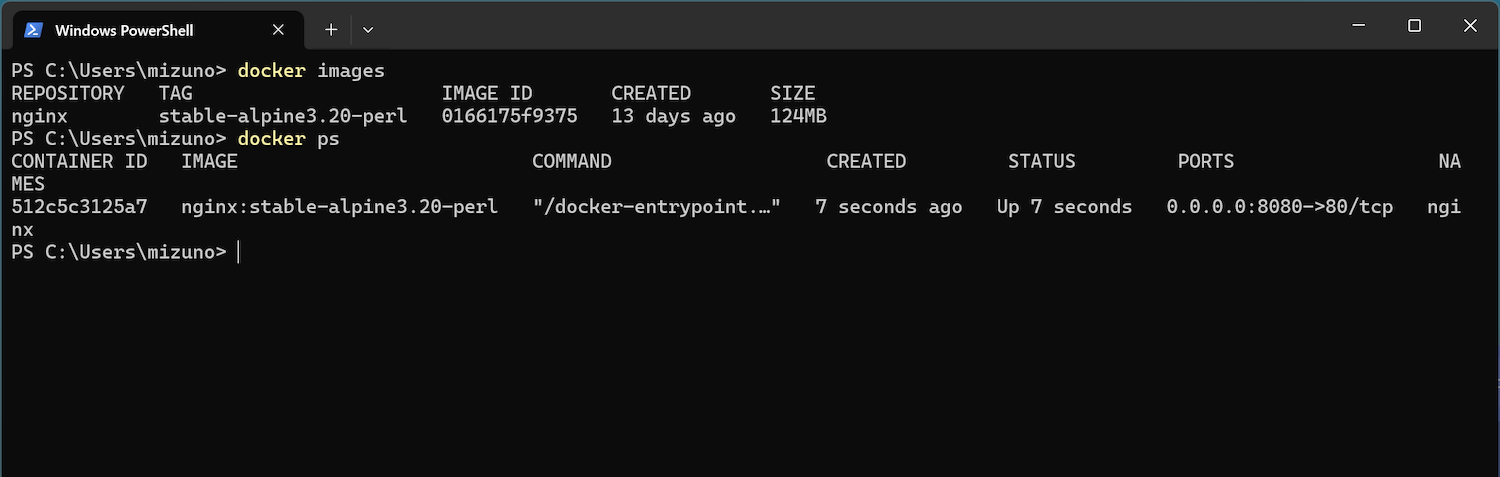Screen dimensions: 1500x477
Task: Click the stable-alpine3.20-perl tag in images output
Action: coord(283,116)
